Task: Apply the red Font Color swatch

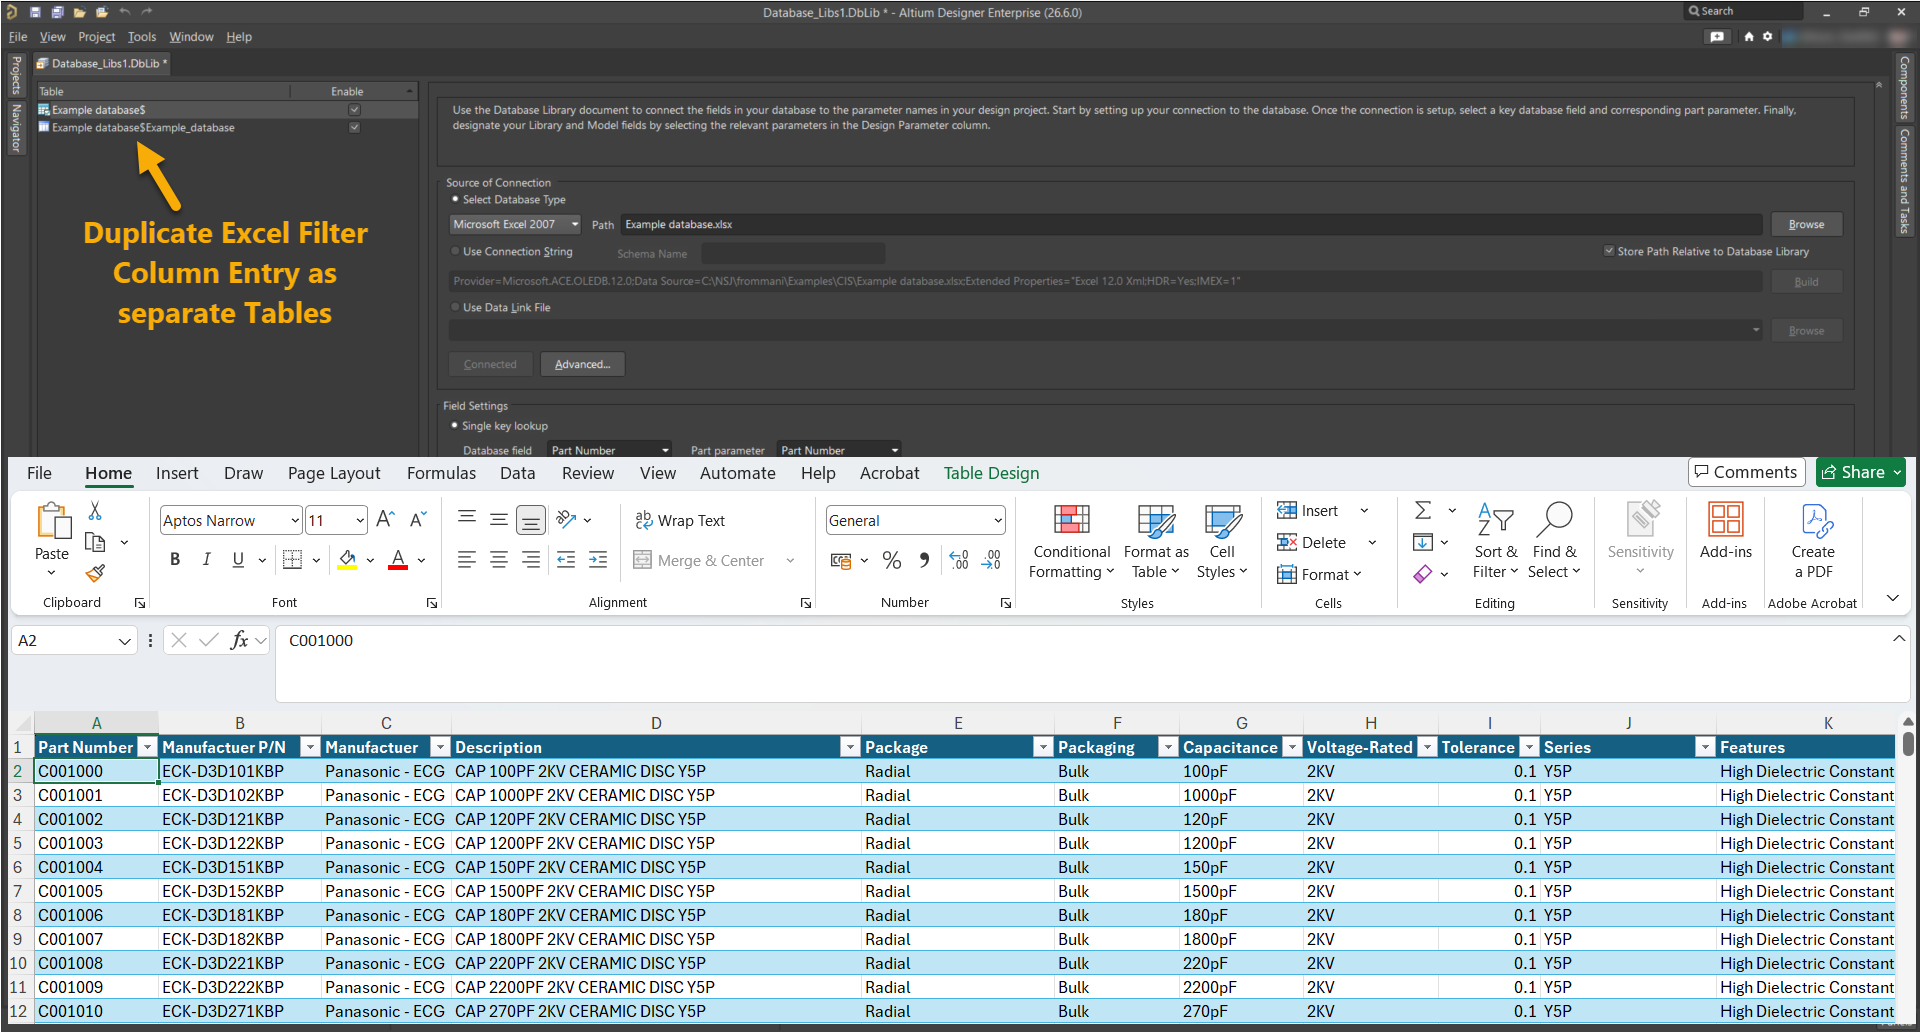Action: (x=398, y=560)
